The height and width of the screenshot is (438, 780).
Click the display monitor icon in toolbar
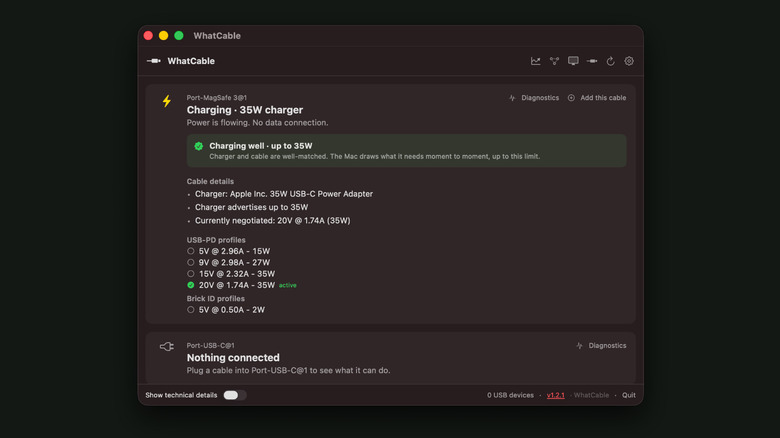tap(573, 61)
